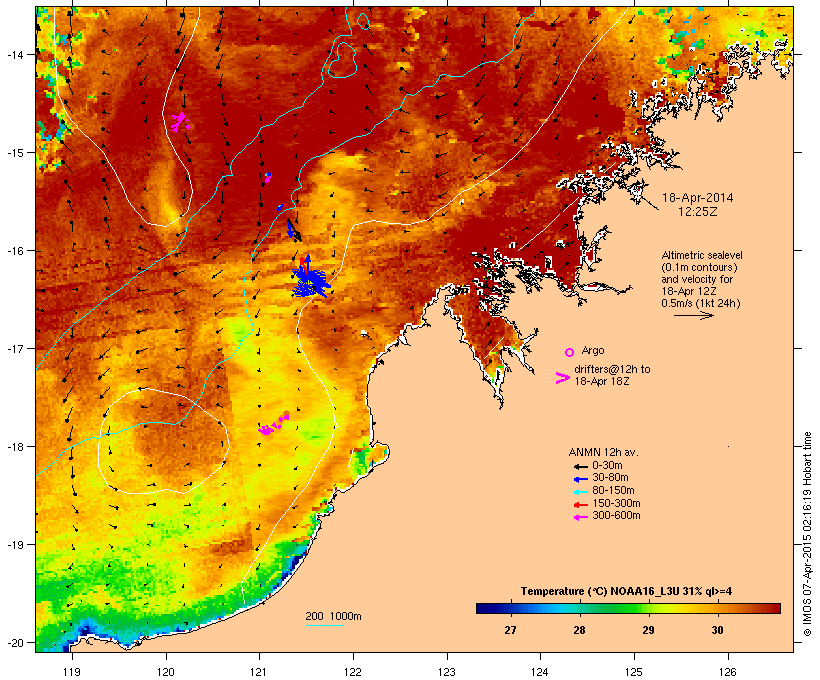Click the longitude axis label 120
820x680 pixels.
point(166,672)
